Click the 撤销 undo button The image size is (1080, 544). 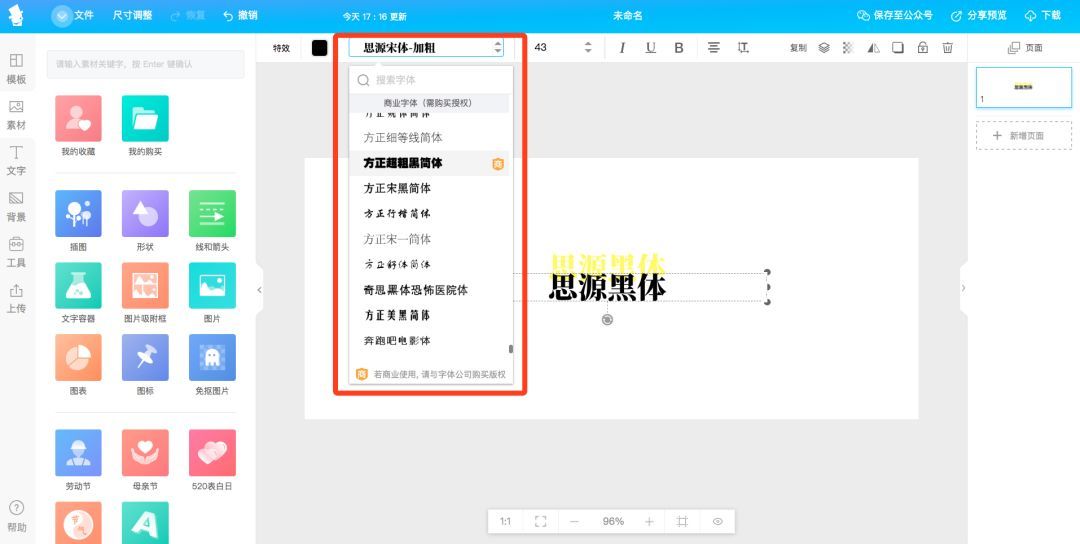coord(240,15)
